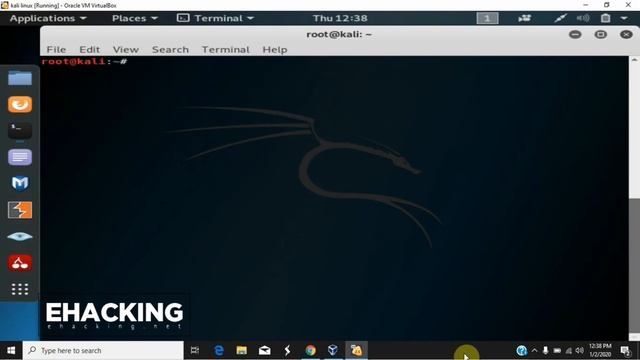The width and height of the screenshot is (640, 360).
Task: Click the terminal prompt line root@kali
Action: 84,62
